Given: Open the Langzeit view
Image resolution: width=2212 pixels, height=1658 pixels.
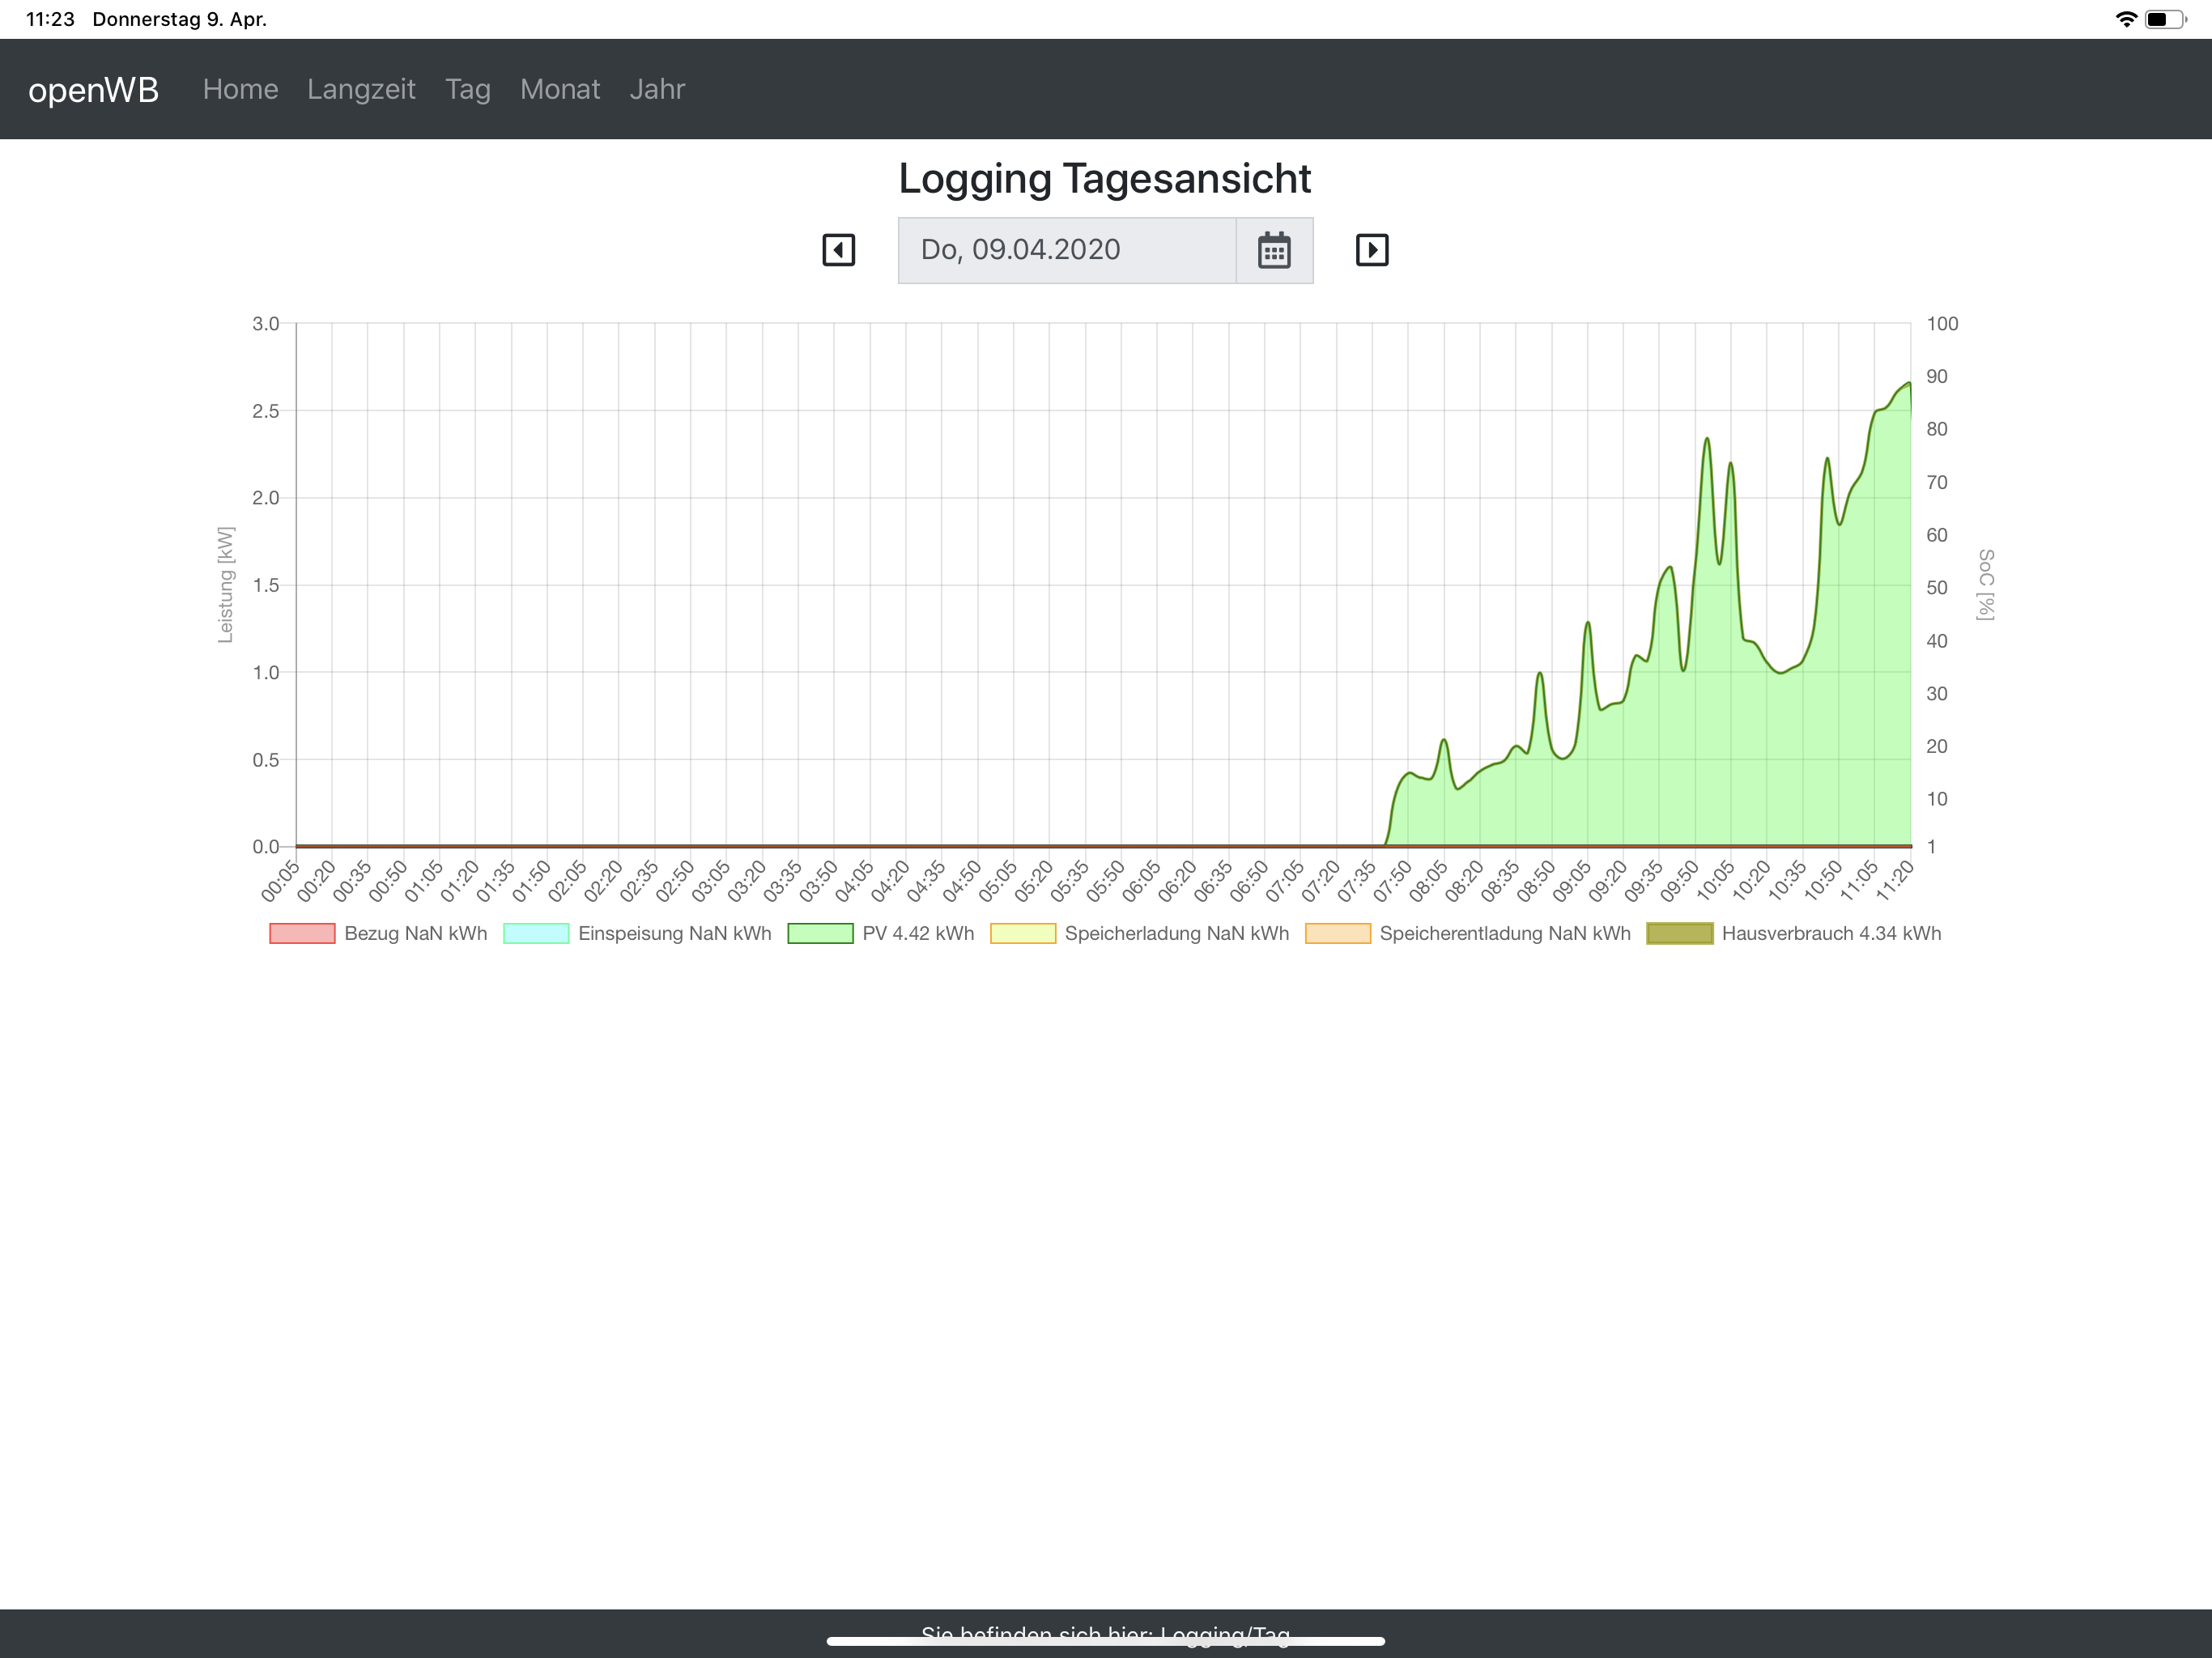Looking at the screenshot, I should point(361,89).
